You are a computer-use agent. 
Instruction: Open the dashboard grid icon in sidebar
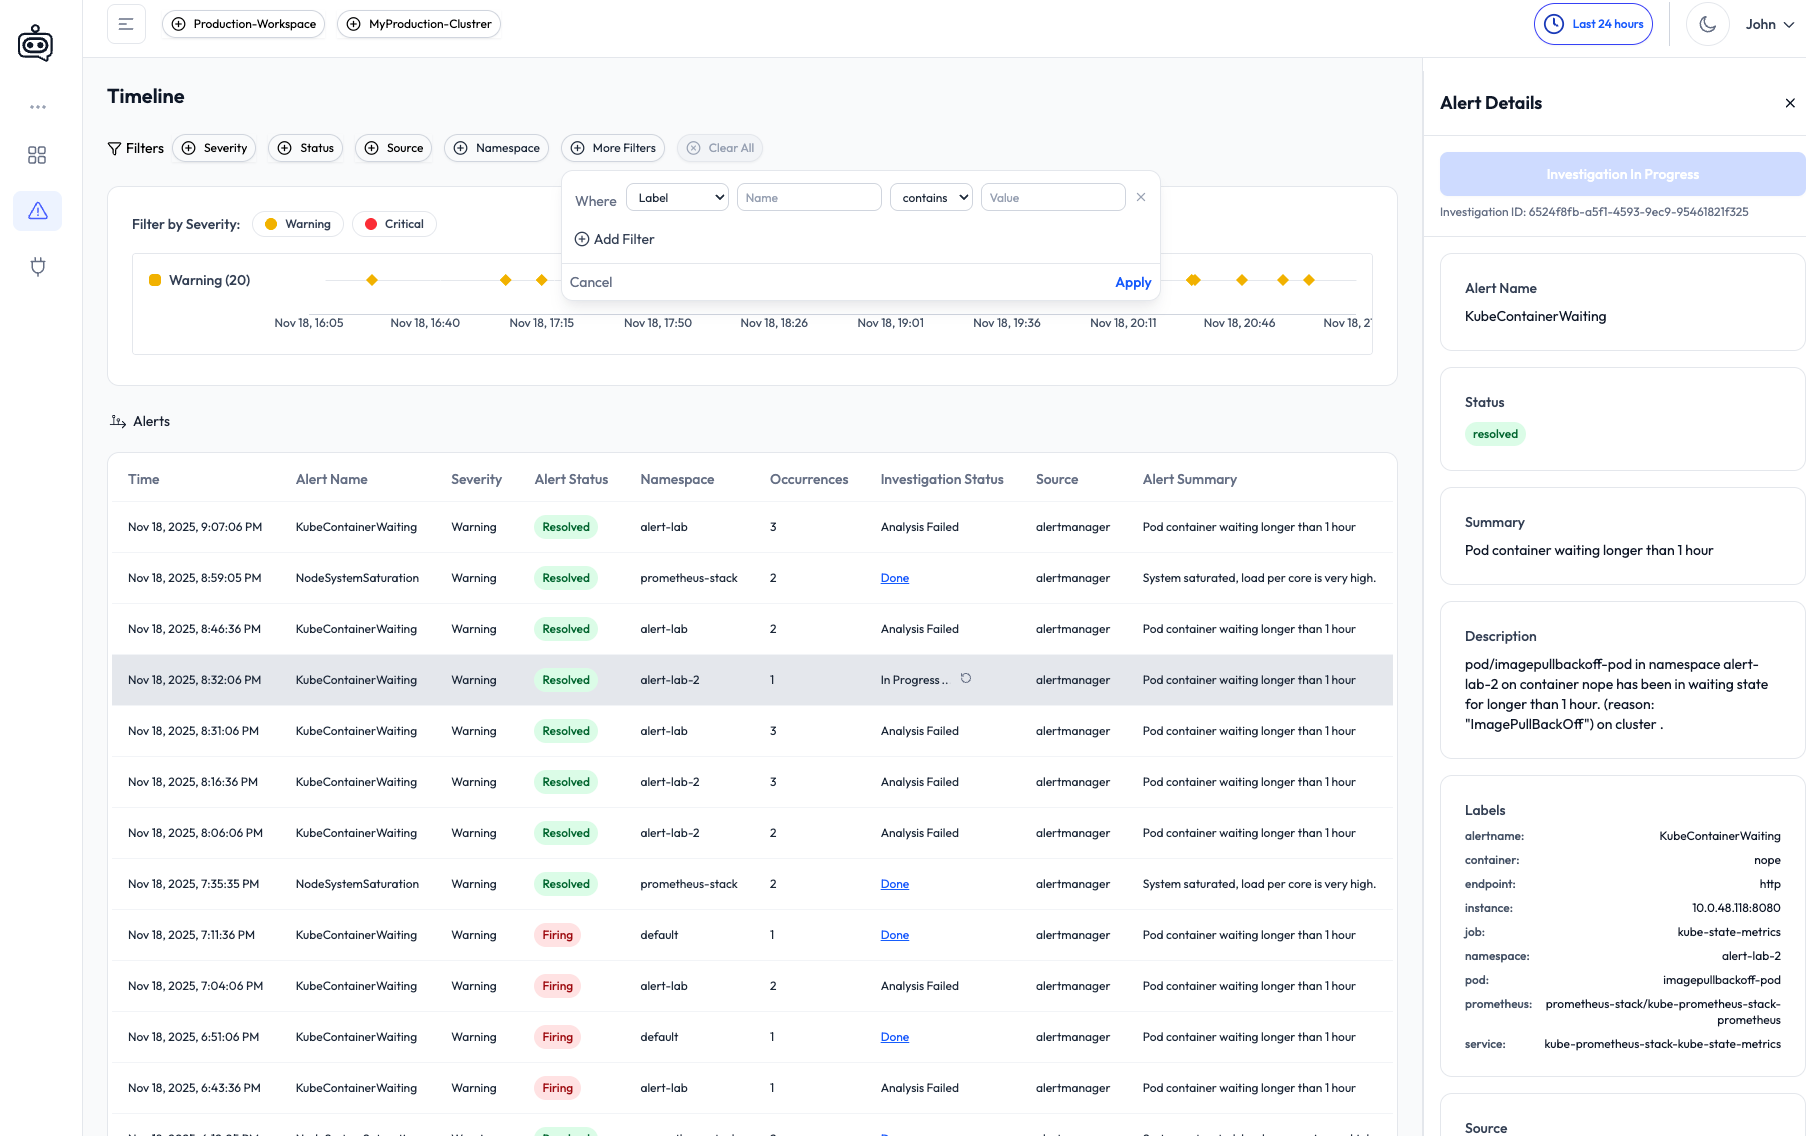tap(37, 155)
